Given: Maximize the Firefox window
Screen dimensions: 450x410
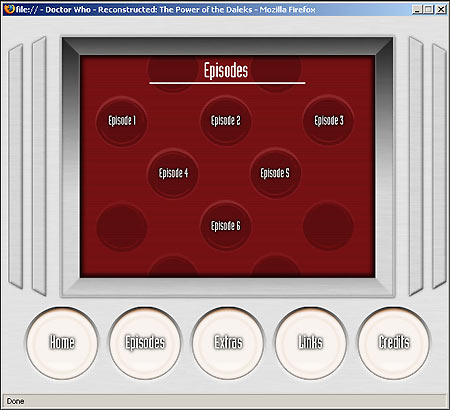Looking at the screenshot, I should (x=428, y=9).
